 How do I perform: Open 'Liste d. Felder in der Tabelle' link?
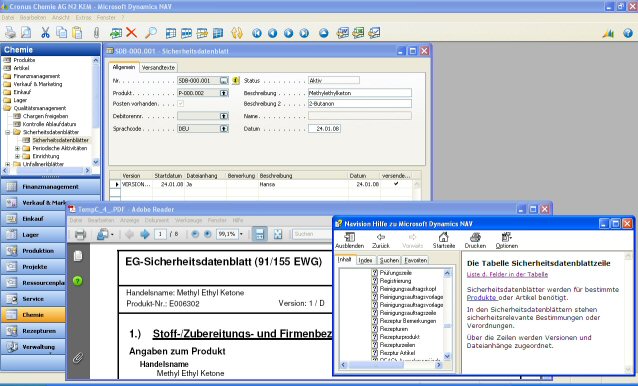(x=507, y=275)
